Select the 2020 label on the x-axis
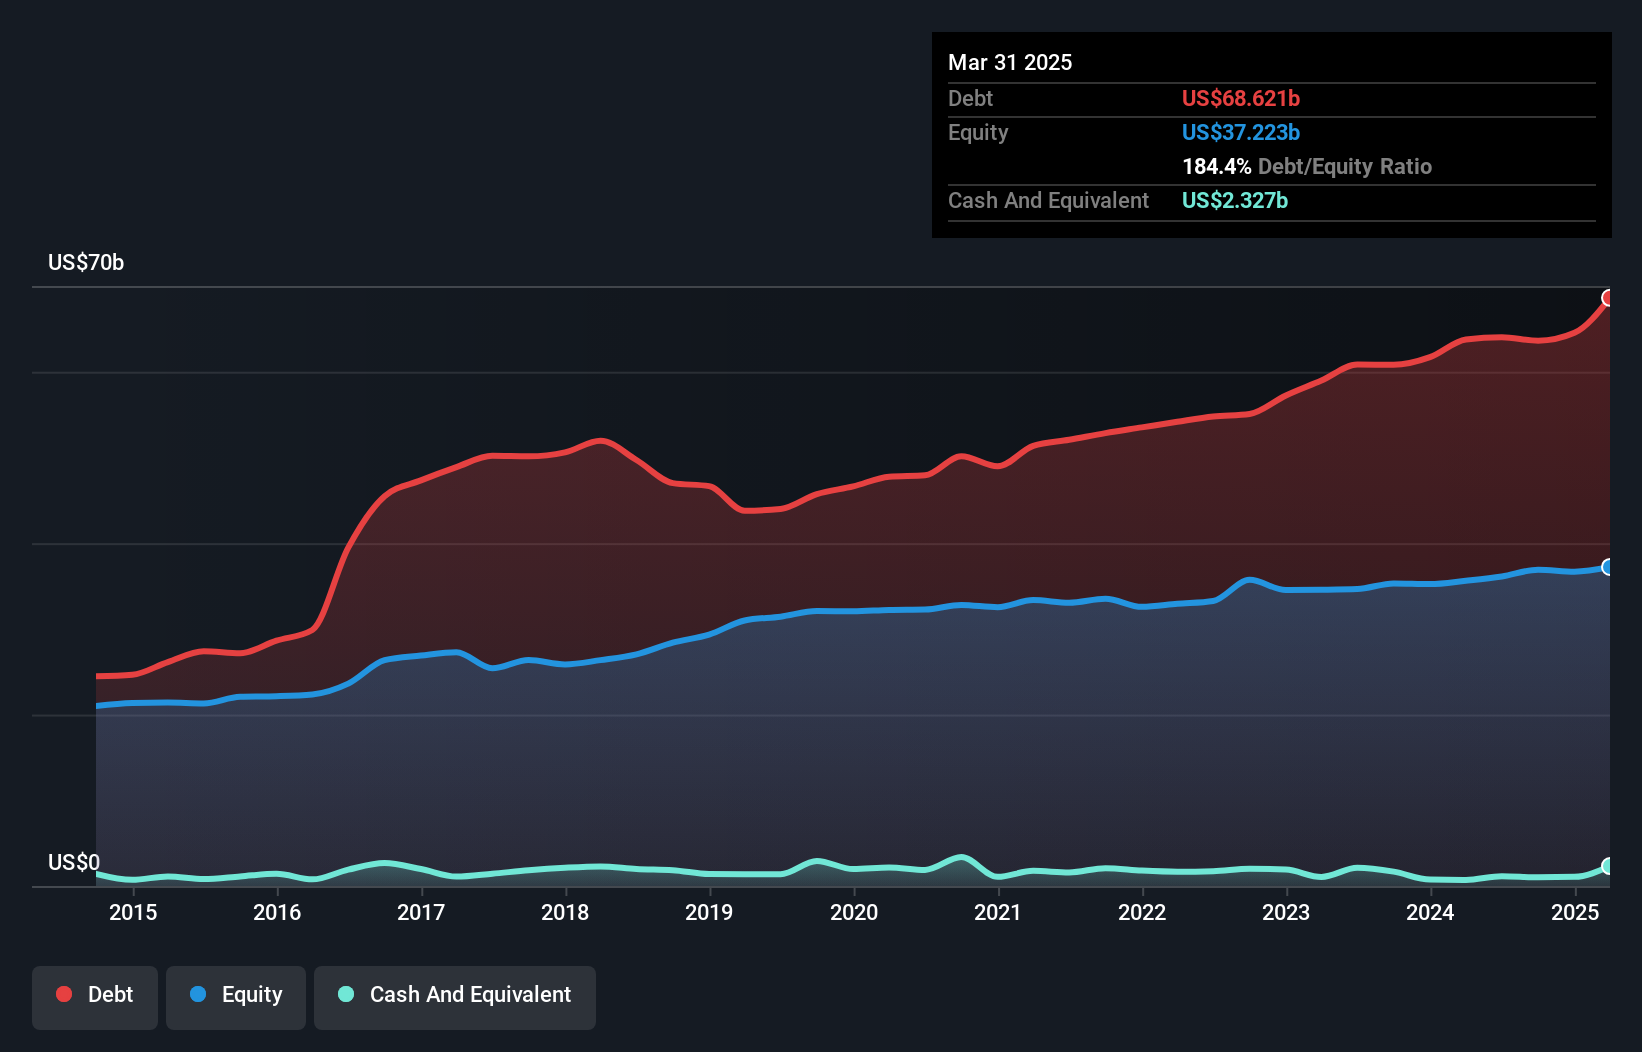 click(854, 912)
